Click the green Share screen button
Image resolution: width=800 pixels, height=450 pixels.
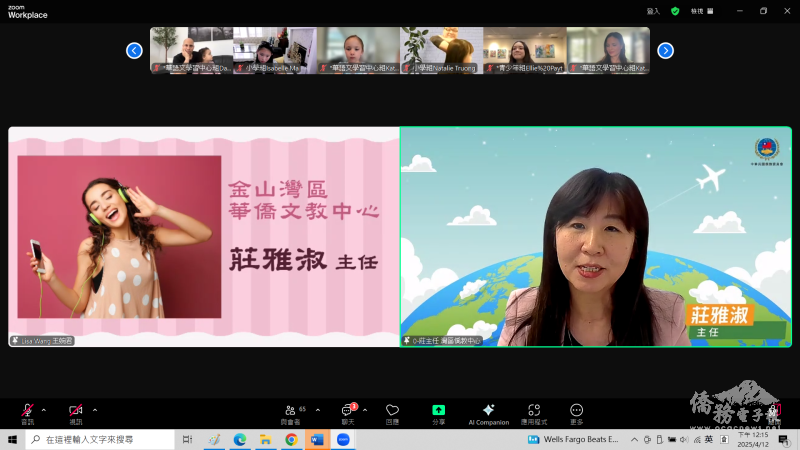438,411
